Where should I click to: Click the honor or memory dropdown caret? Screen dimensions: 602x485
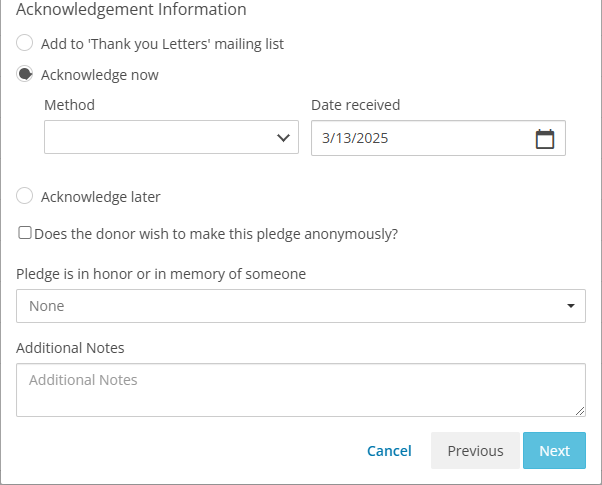571,306
